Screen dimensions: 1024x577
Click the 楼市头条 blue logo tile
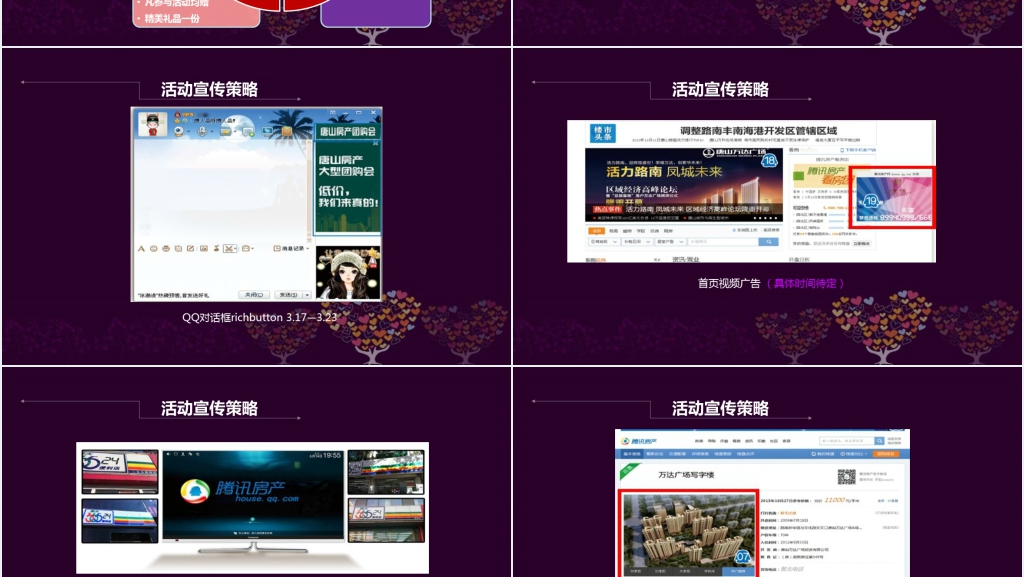click(x=602, y=134)
